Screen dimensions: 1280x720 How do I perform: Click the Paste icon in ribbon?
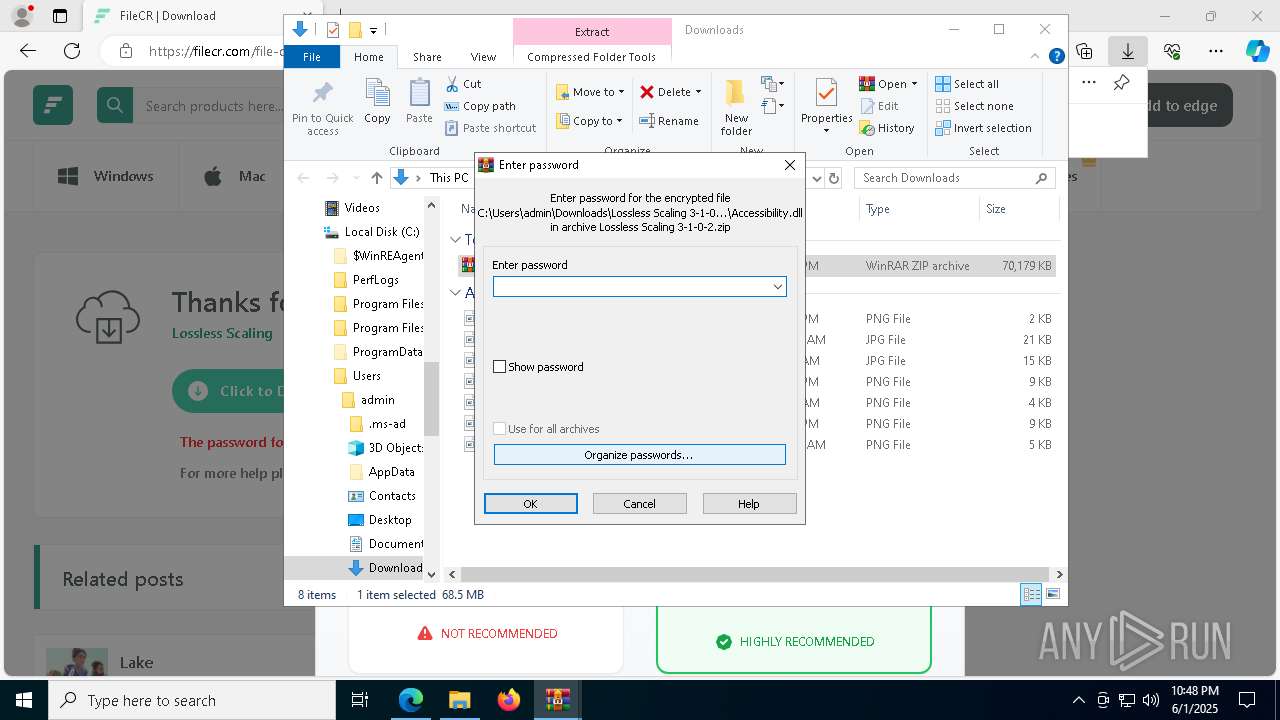[419, 102]
